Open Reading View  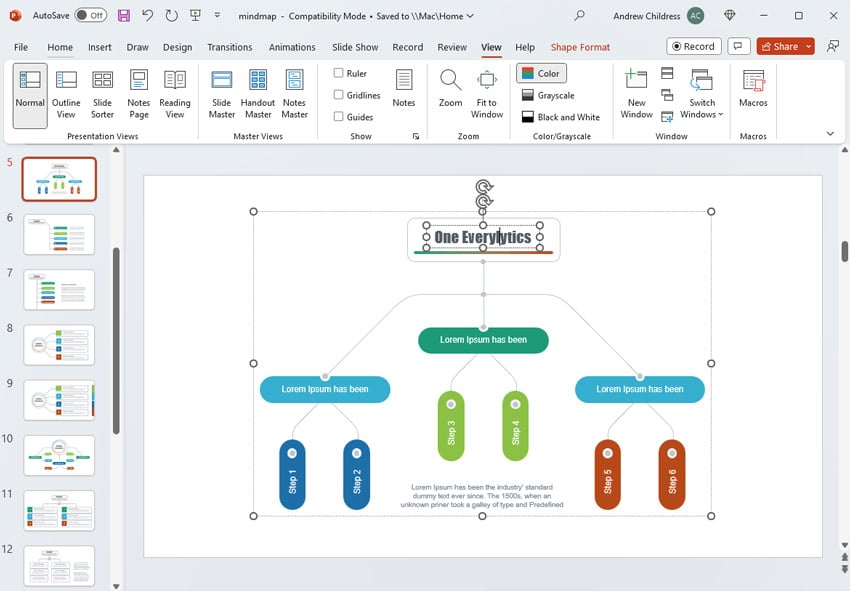pyautogui.click(x=174, y=94)
